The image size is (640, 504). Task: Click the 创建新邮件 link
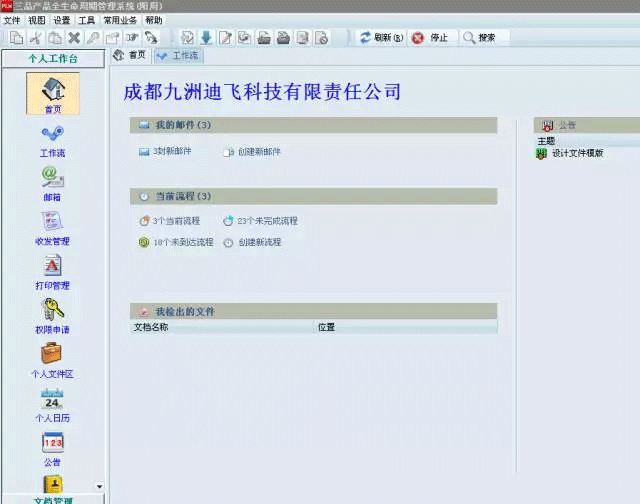coord(259,152)
